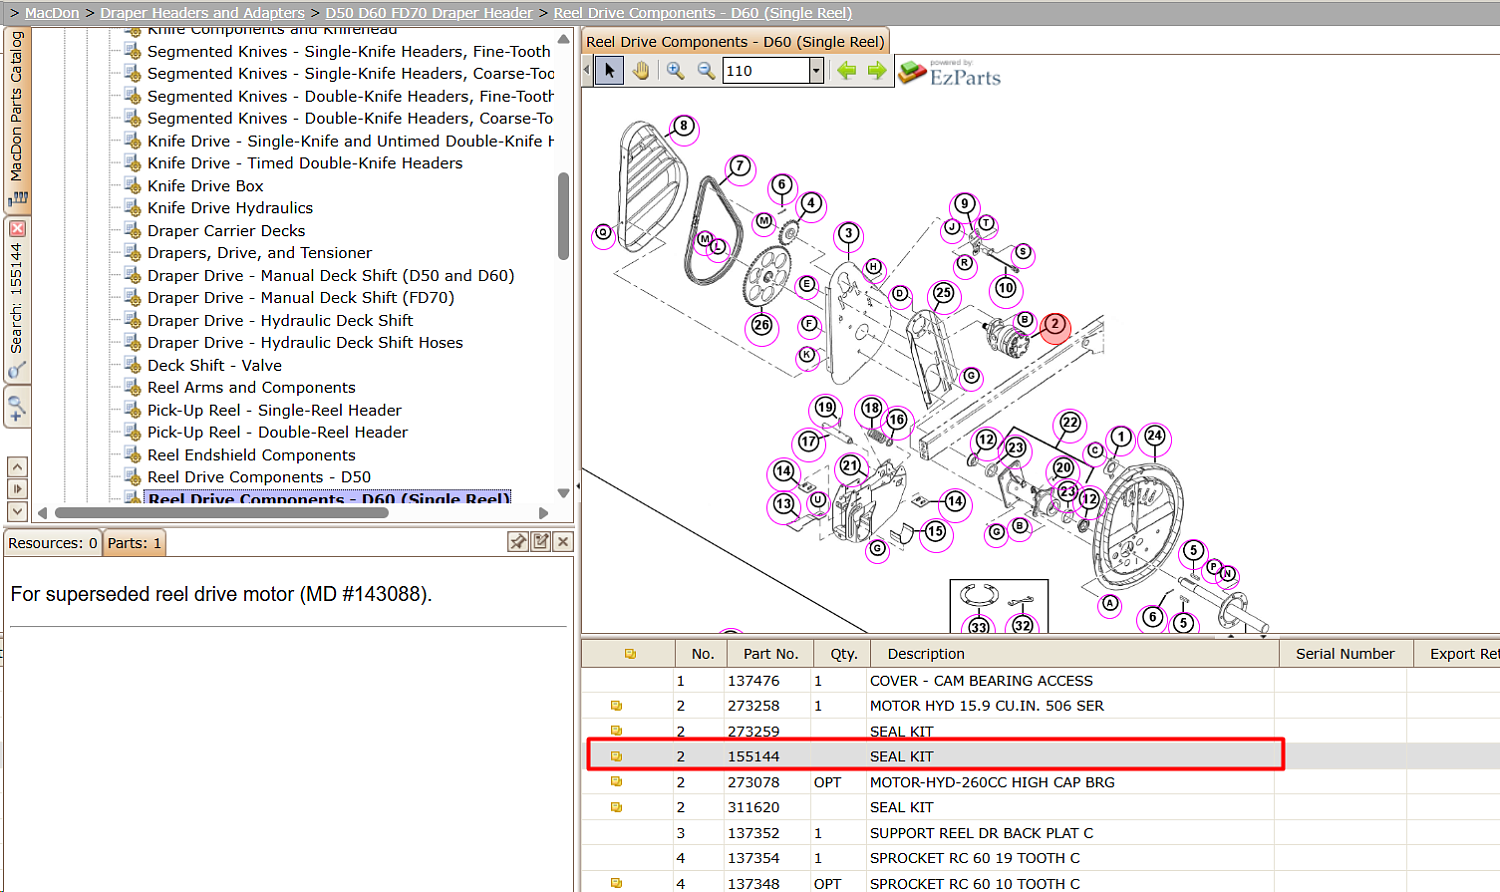
Task: Click callout 22 on the diagram
Action: tap(1070, 423)
